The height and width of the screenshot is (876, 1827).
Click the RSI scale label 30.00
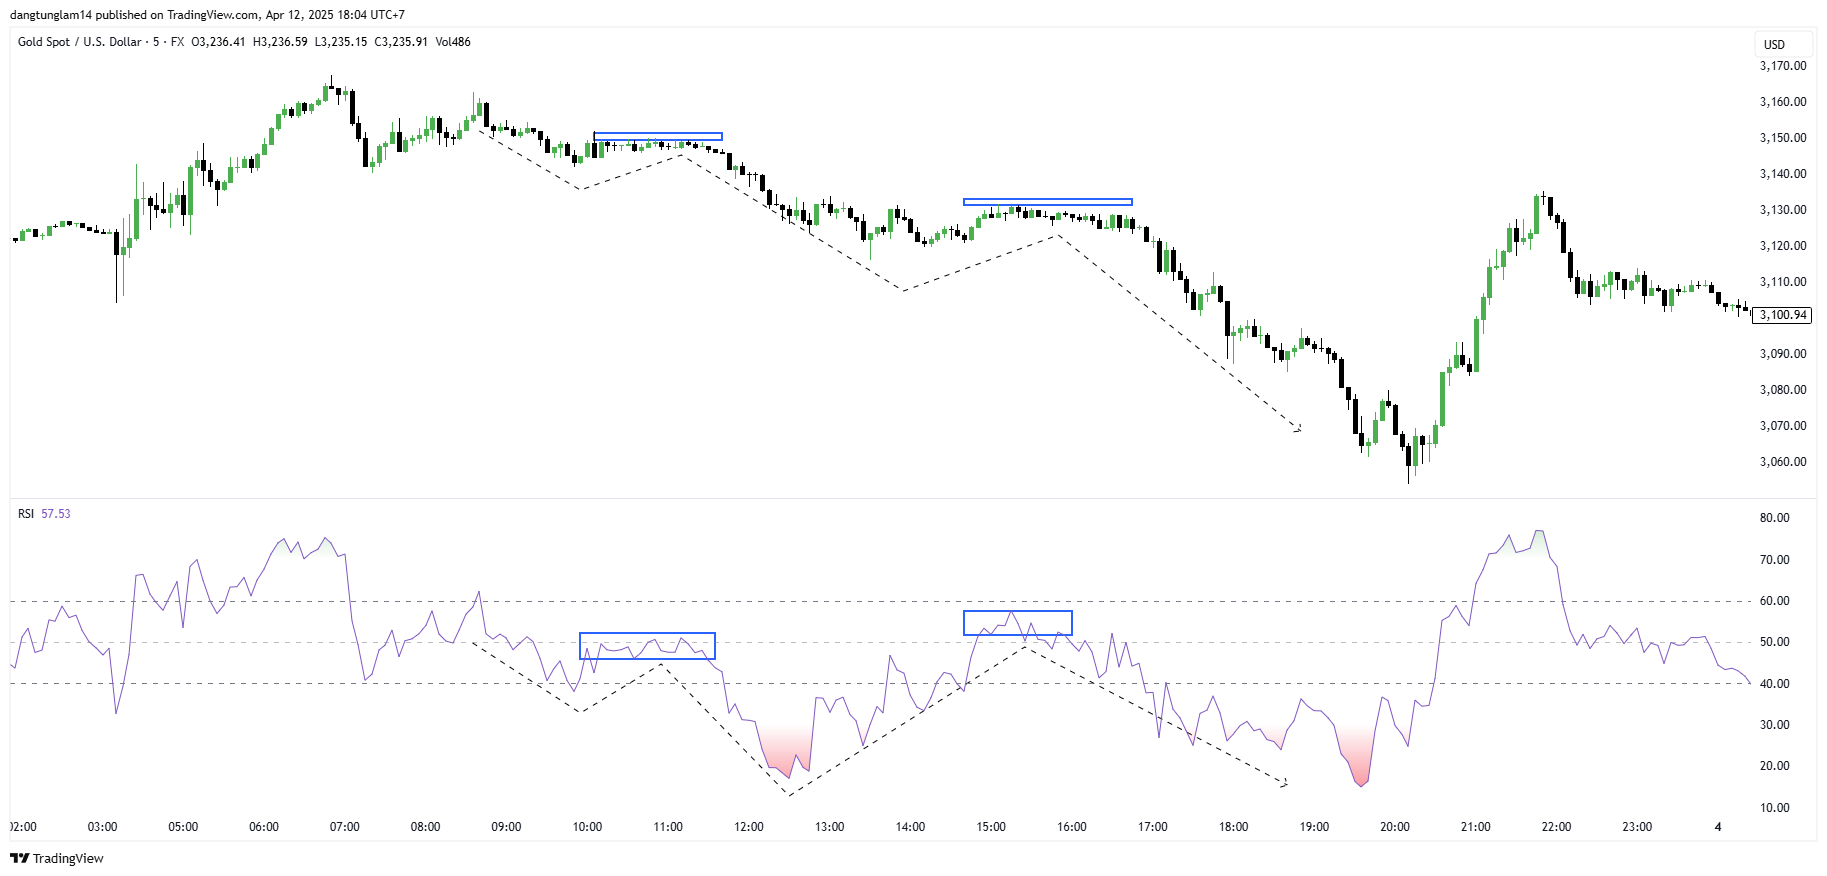(1775, 725)
